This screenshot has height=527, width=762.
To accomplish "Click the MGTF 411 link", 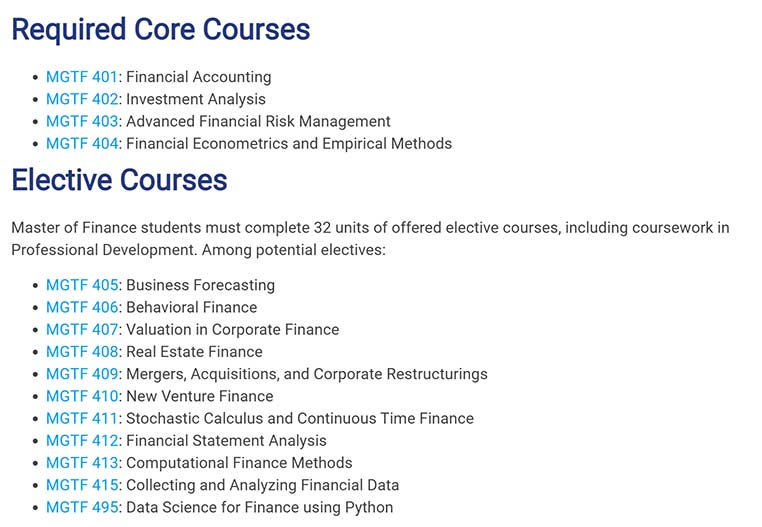I will coord(82,419).
